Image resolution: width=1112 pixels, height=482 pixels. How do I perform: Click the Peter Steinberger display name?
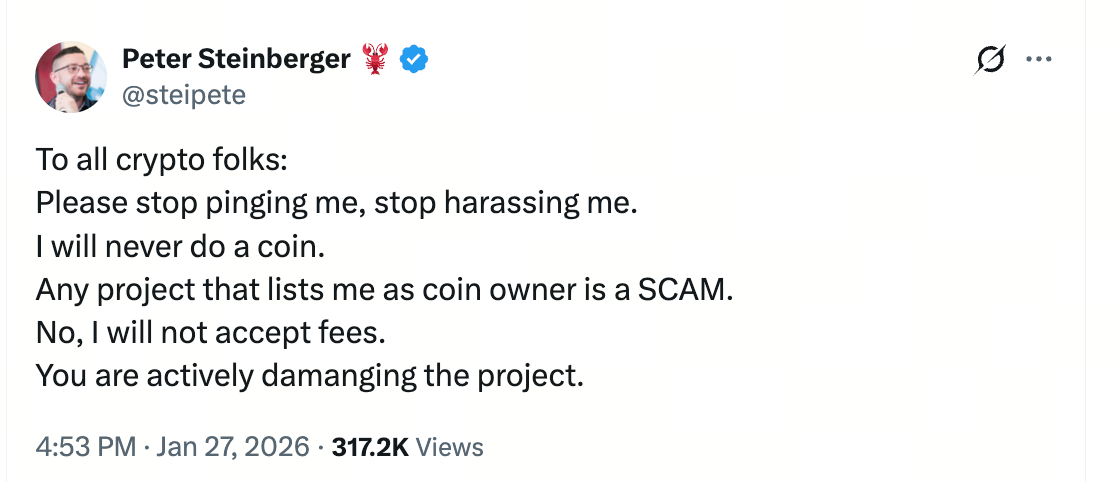[236, 60]
